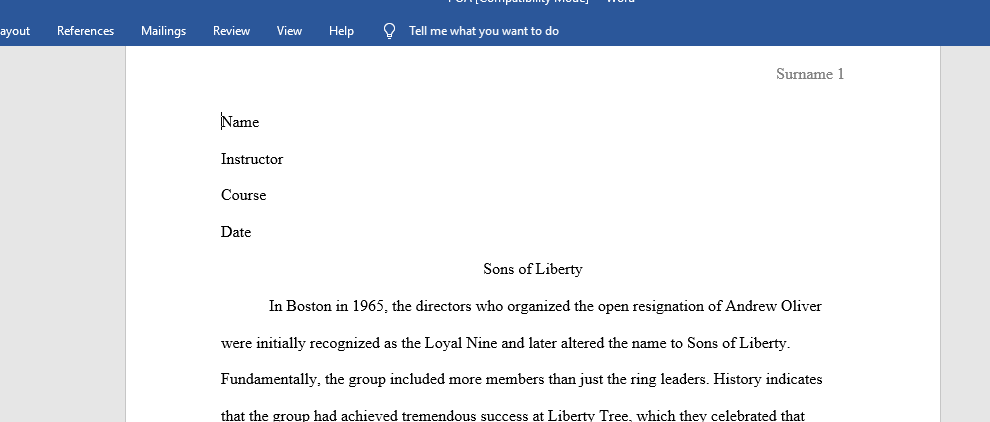The width and height of the screenshot is (990, 422).
Task: Click the 'Instructor' line
Action: coord(252,159)
